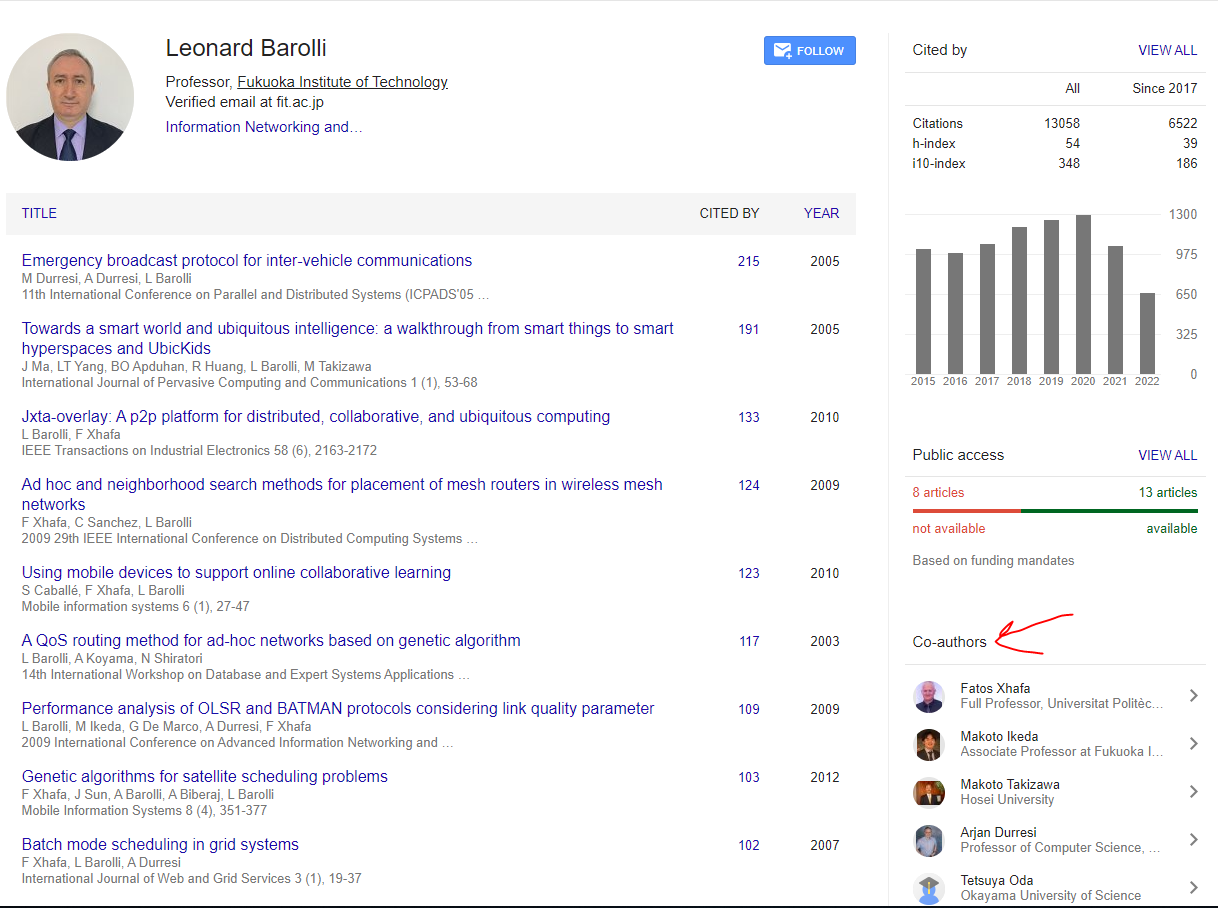
Task: Sort articles by the CITED BY column
Action: pyautogui.click(x=729, y=213)
